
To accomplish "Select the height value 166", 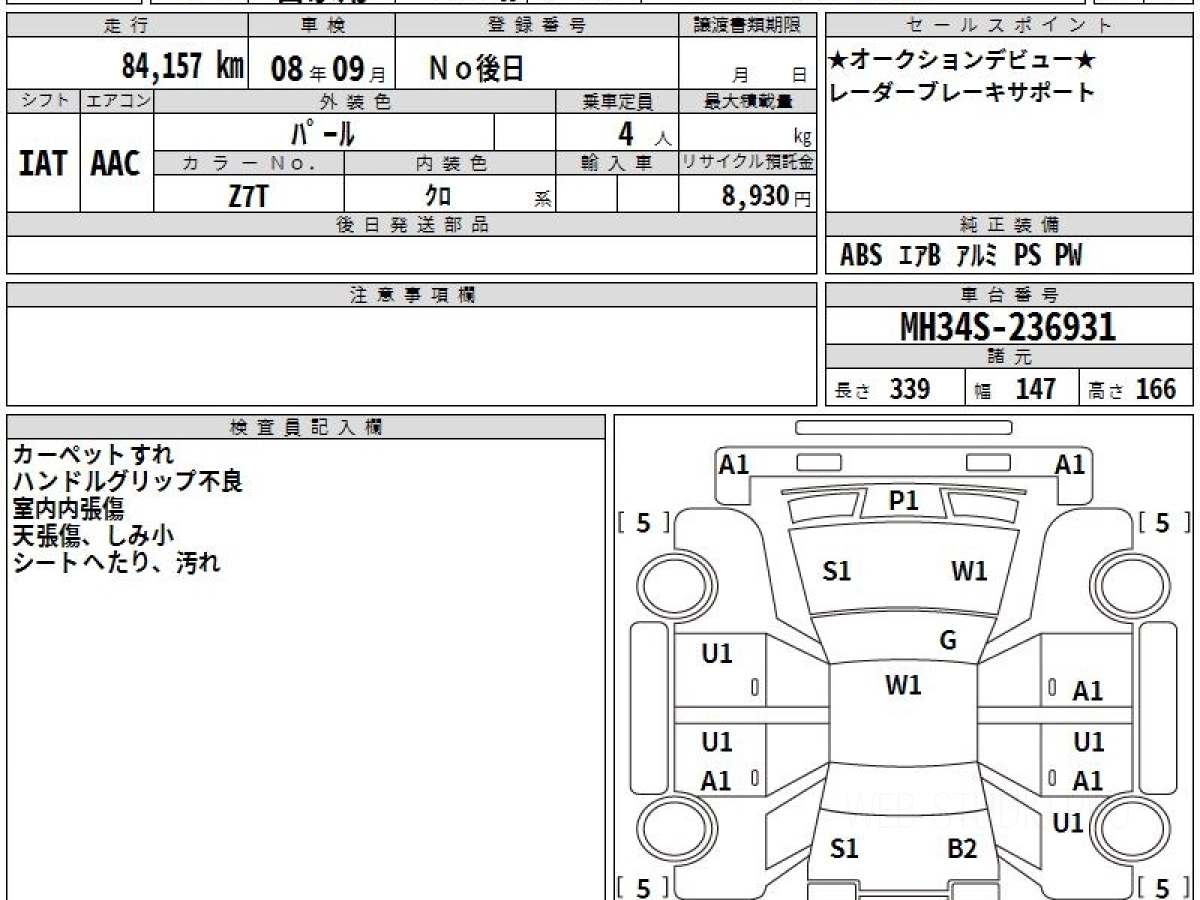I will (1156, 389).
